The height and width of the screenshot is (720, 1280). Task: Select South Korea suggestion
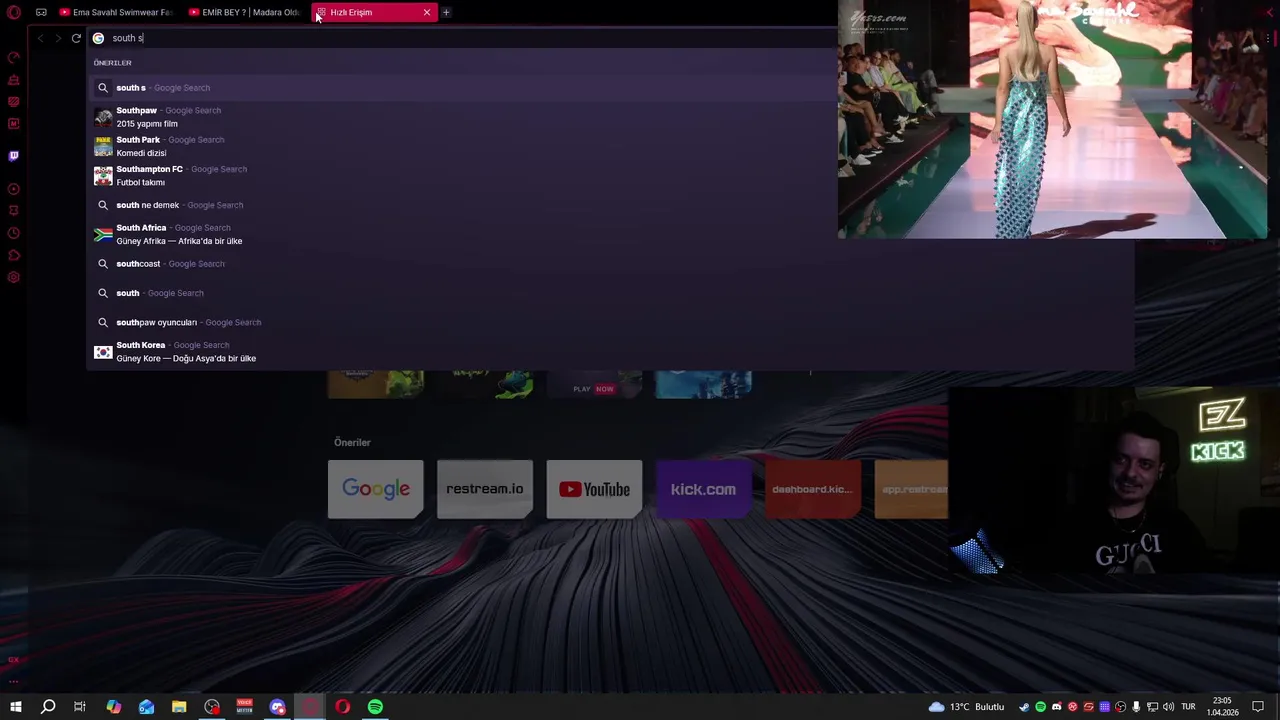point(610,351)
